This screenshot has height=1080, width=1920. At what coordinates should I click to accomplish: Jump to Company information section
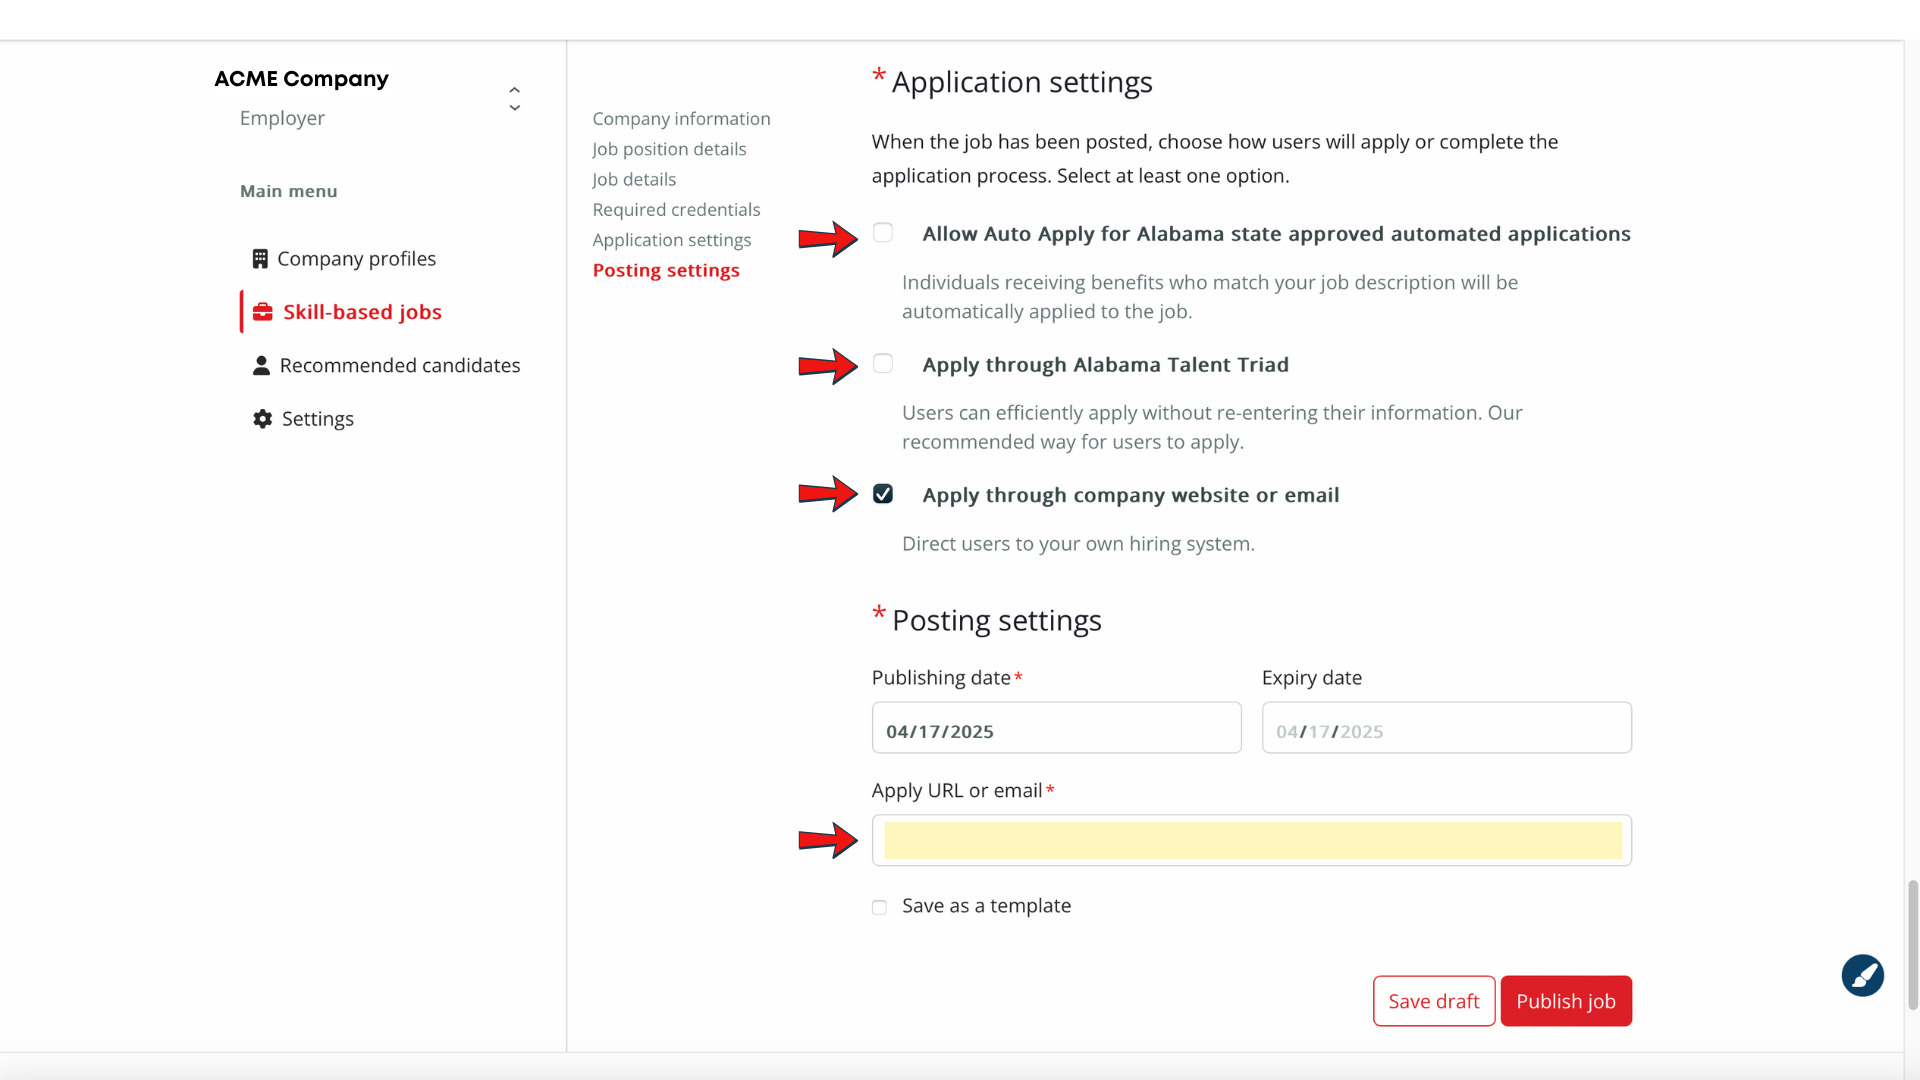tap(681, 119)
